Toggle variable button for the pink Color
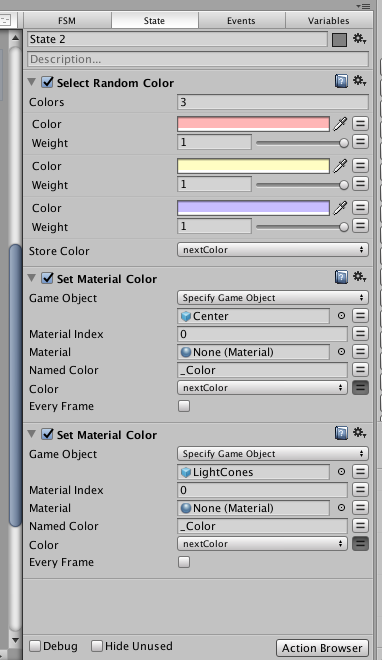The image size is (382, 660). tap(360, 124)
